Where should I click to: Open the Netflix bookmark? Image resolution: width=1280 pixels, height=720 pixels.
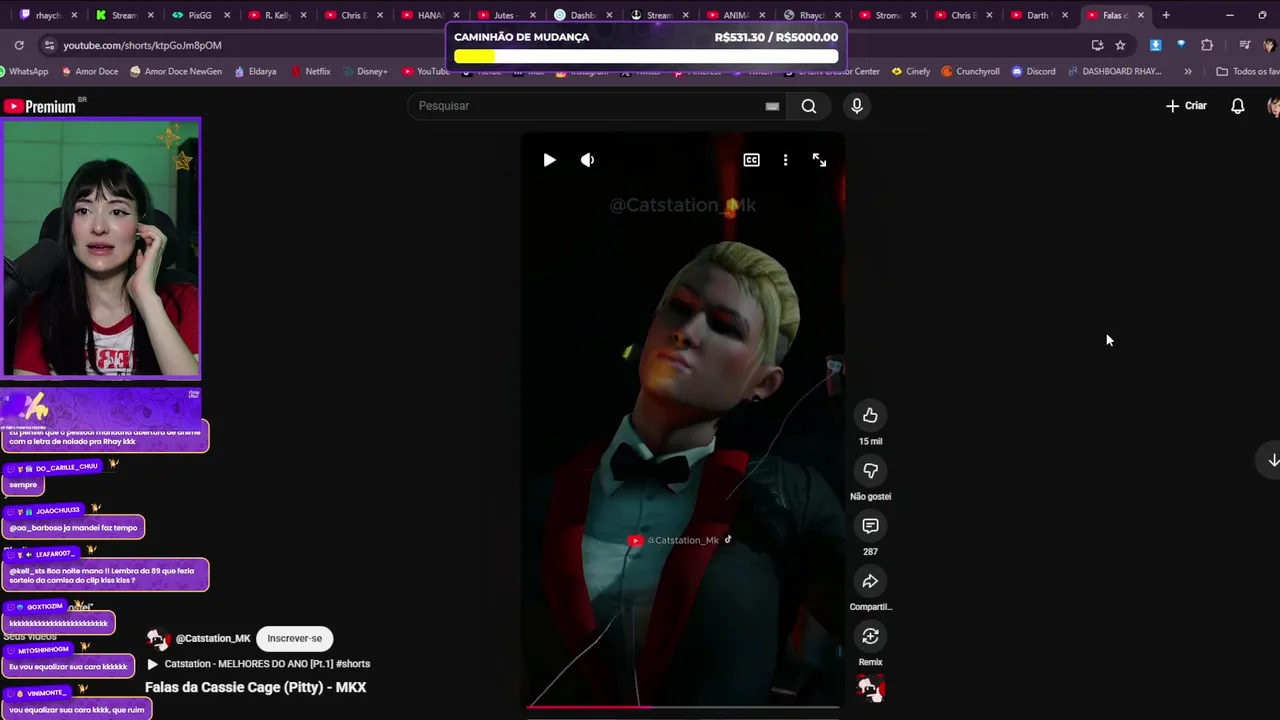coord(311,71)
